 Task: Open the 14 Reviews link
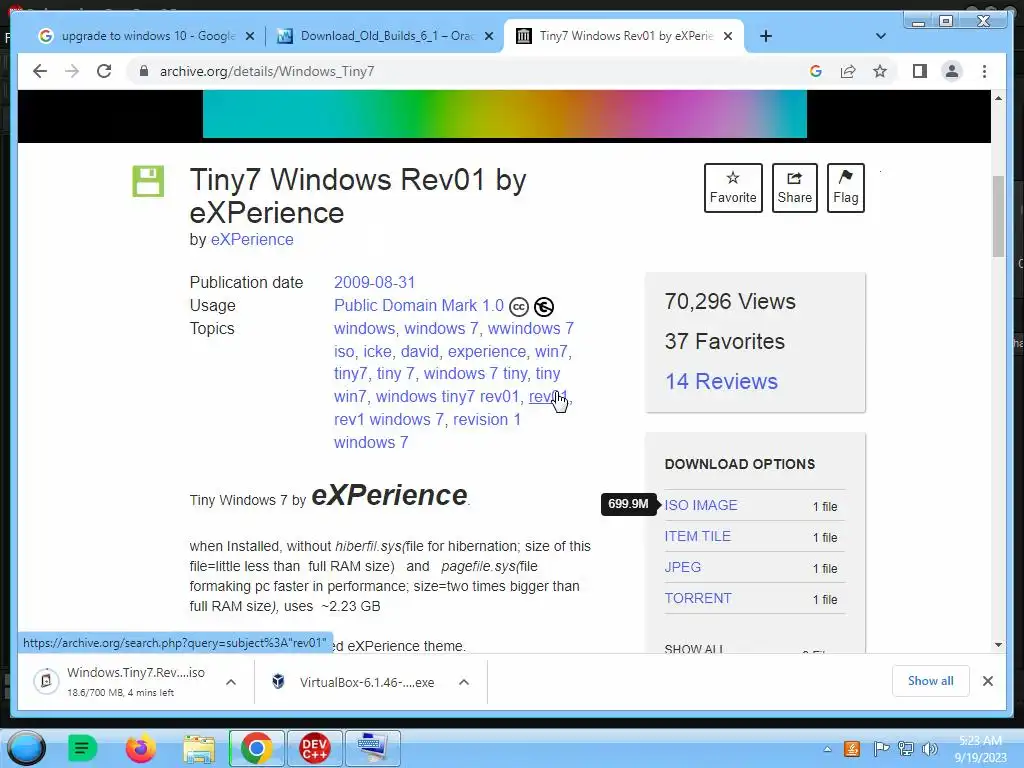coord(721,381)
